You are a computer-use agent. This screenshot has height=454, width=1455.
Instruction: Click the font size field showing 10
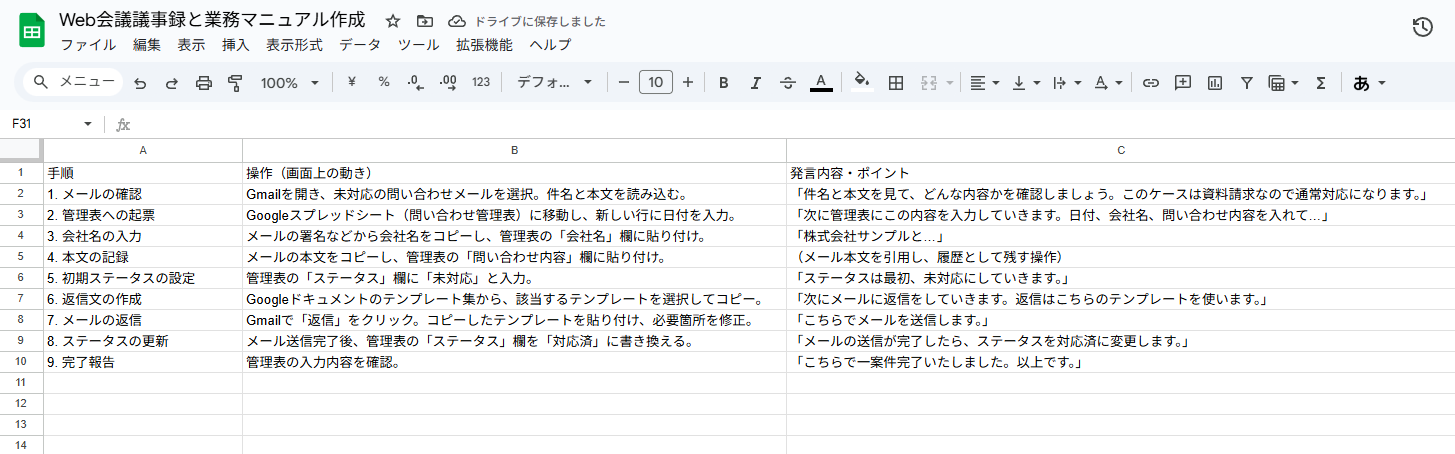[x=656, y=82]
